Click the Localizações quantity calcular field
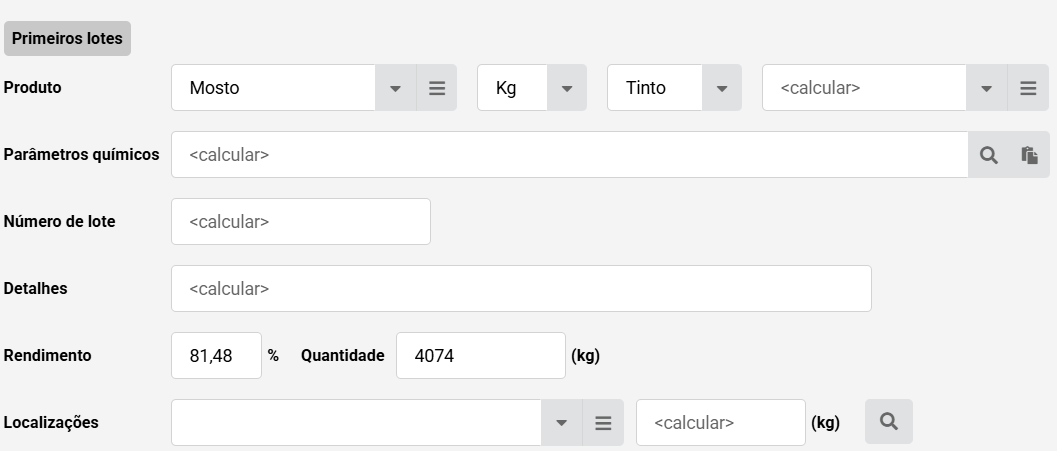The width and height of the screenshot is (1057, 451). (721, 423)
